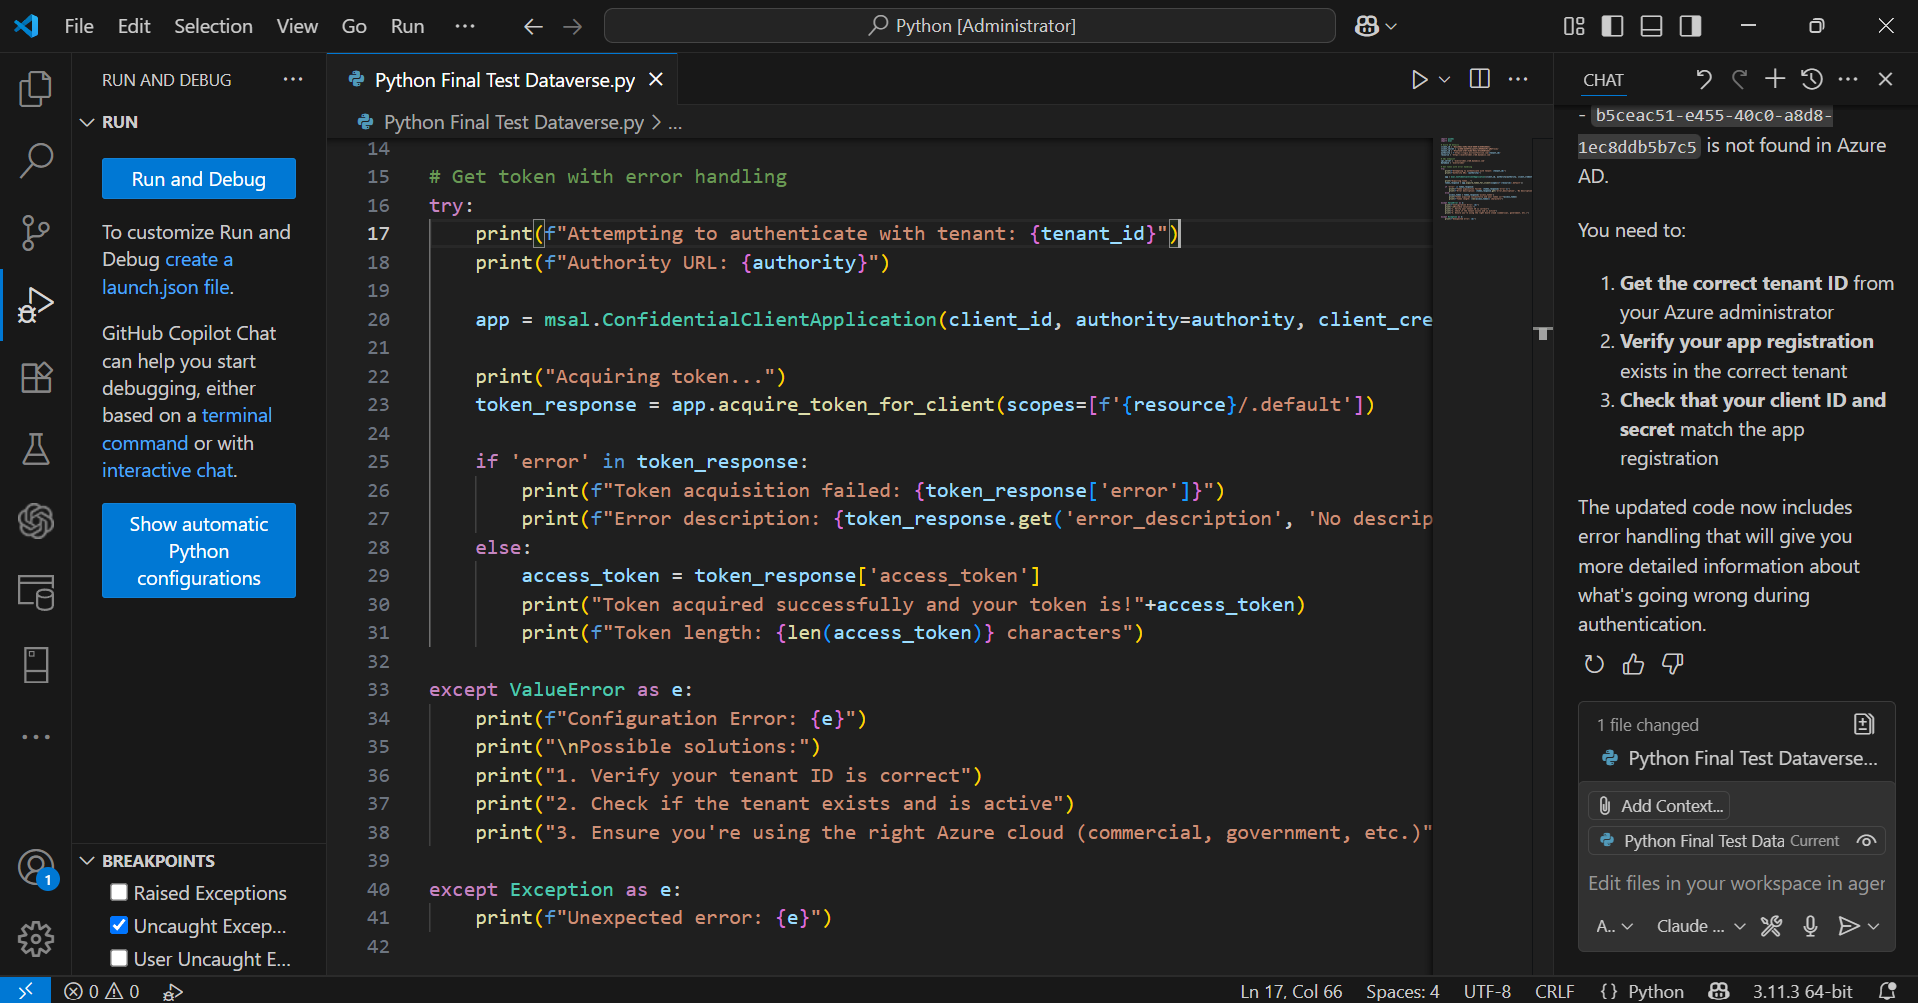Click the Run and Debug button
Viewport: 1918px width, 1003px height.
198,178
